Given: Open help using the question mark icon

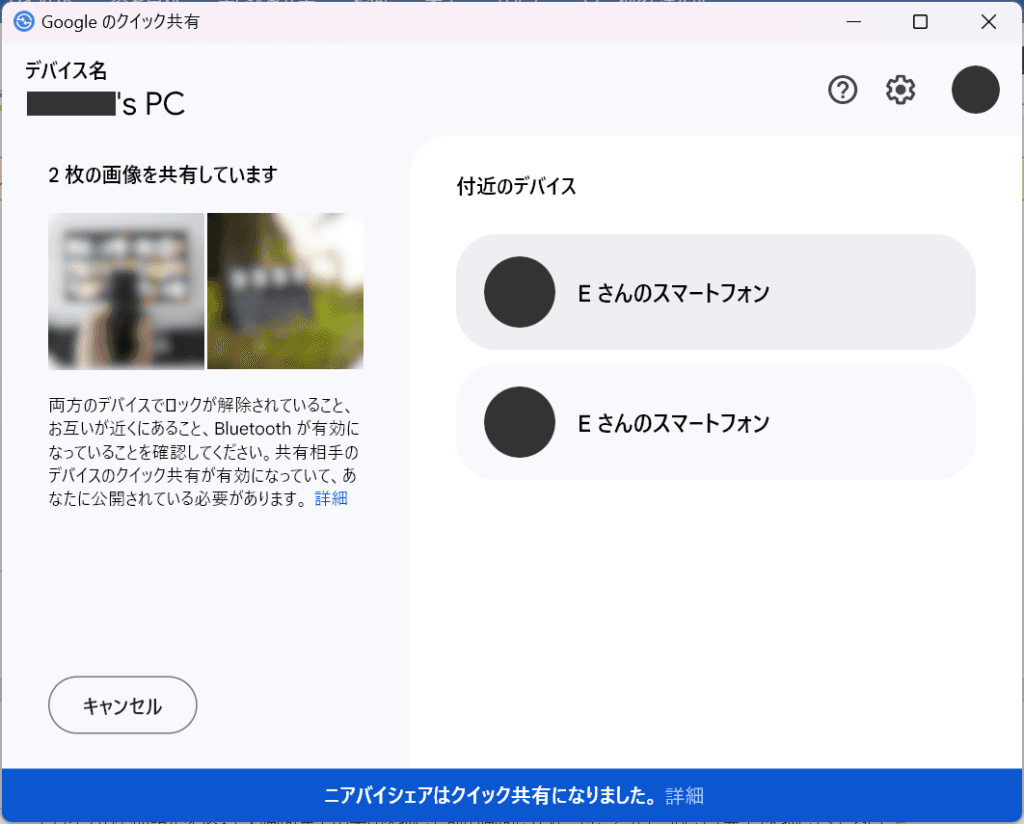Looking at the screenshot, I should click(843, 89).
